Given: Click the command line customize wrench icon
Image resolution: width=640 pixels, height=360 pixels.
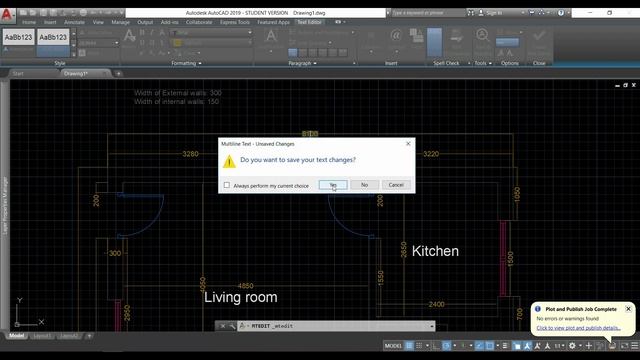Looking at the screenshot, I should tap(232, 326).
